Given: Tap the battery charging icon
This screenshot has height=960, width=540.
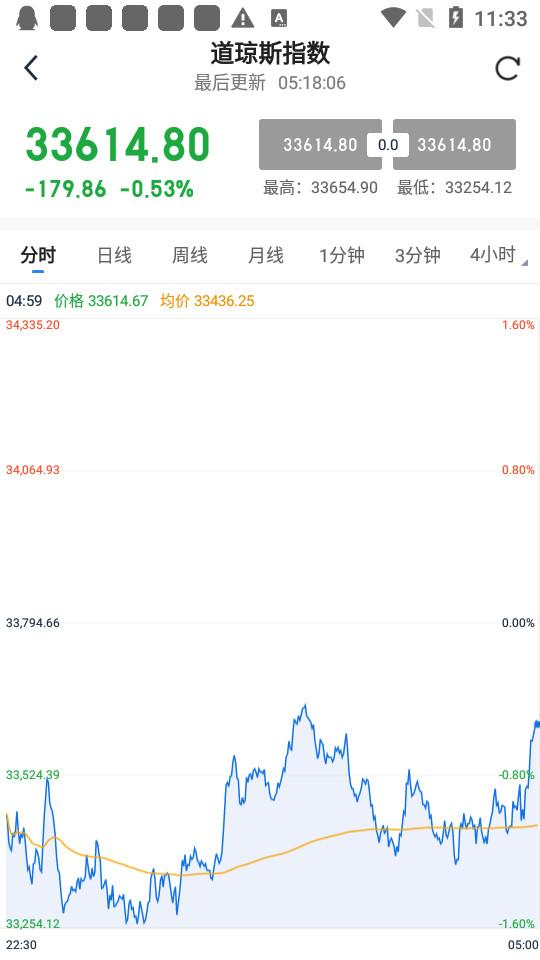Looking at the screenshot, I should click(x=456, y=17).
